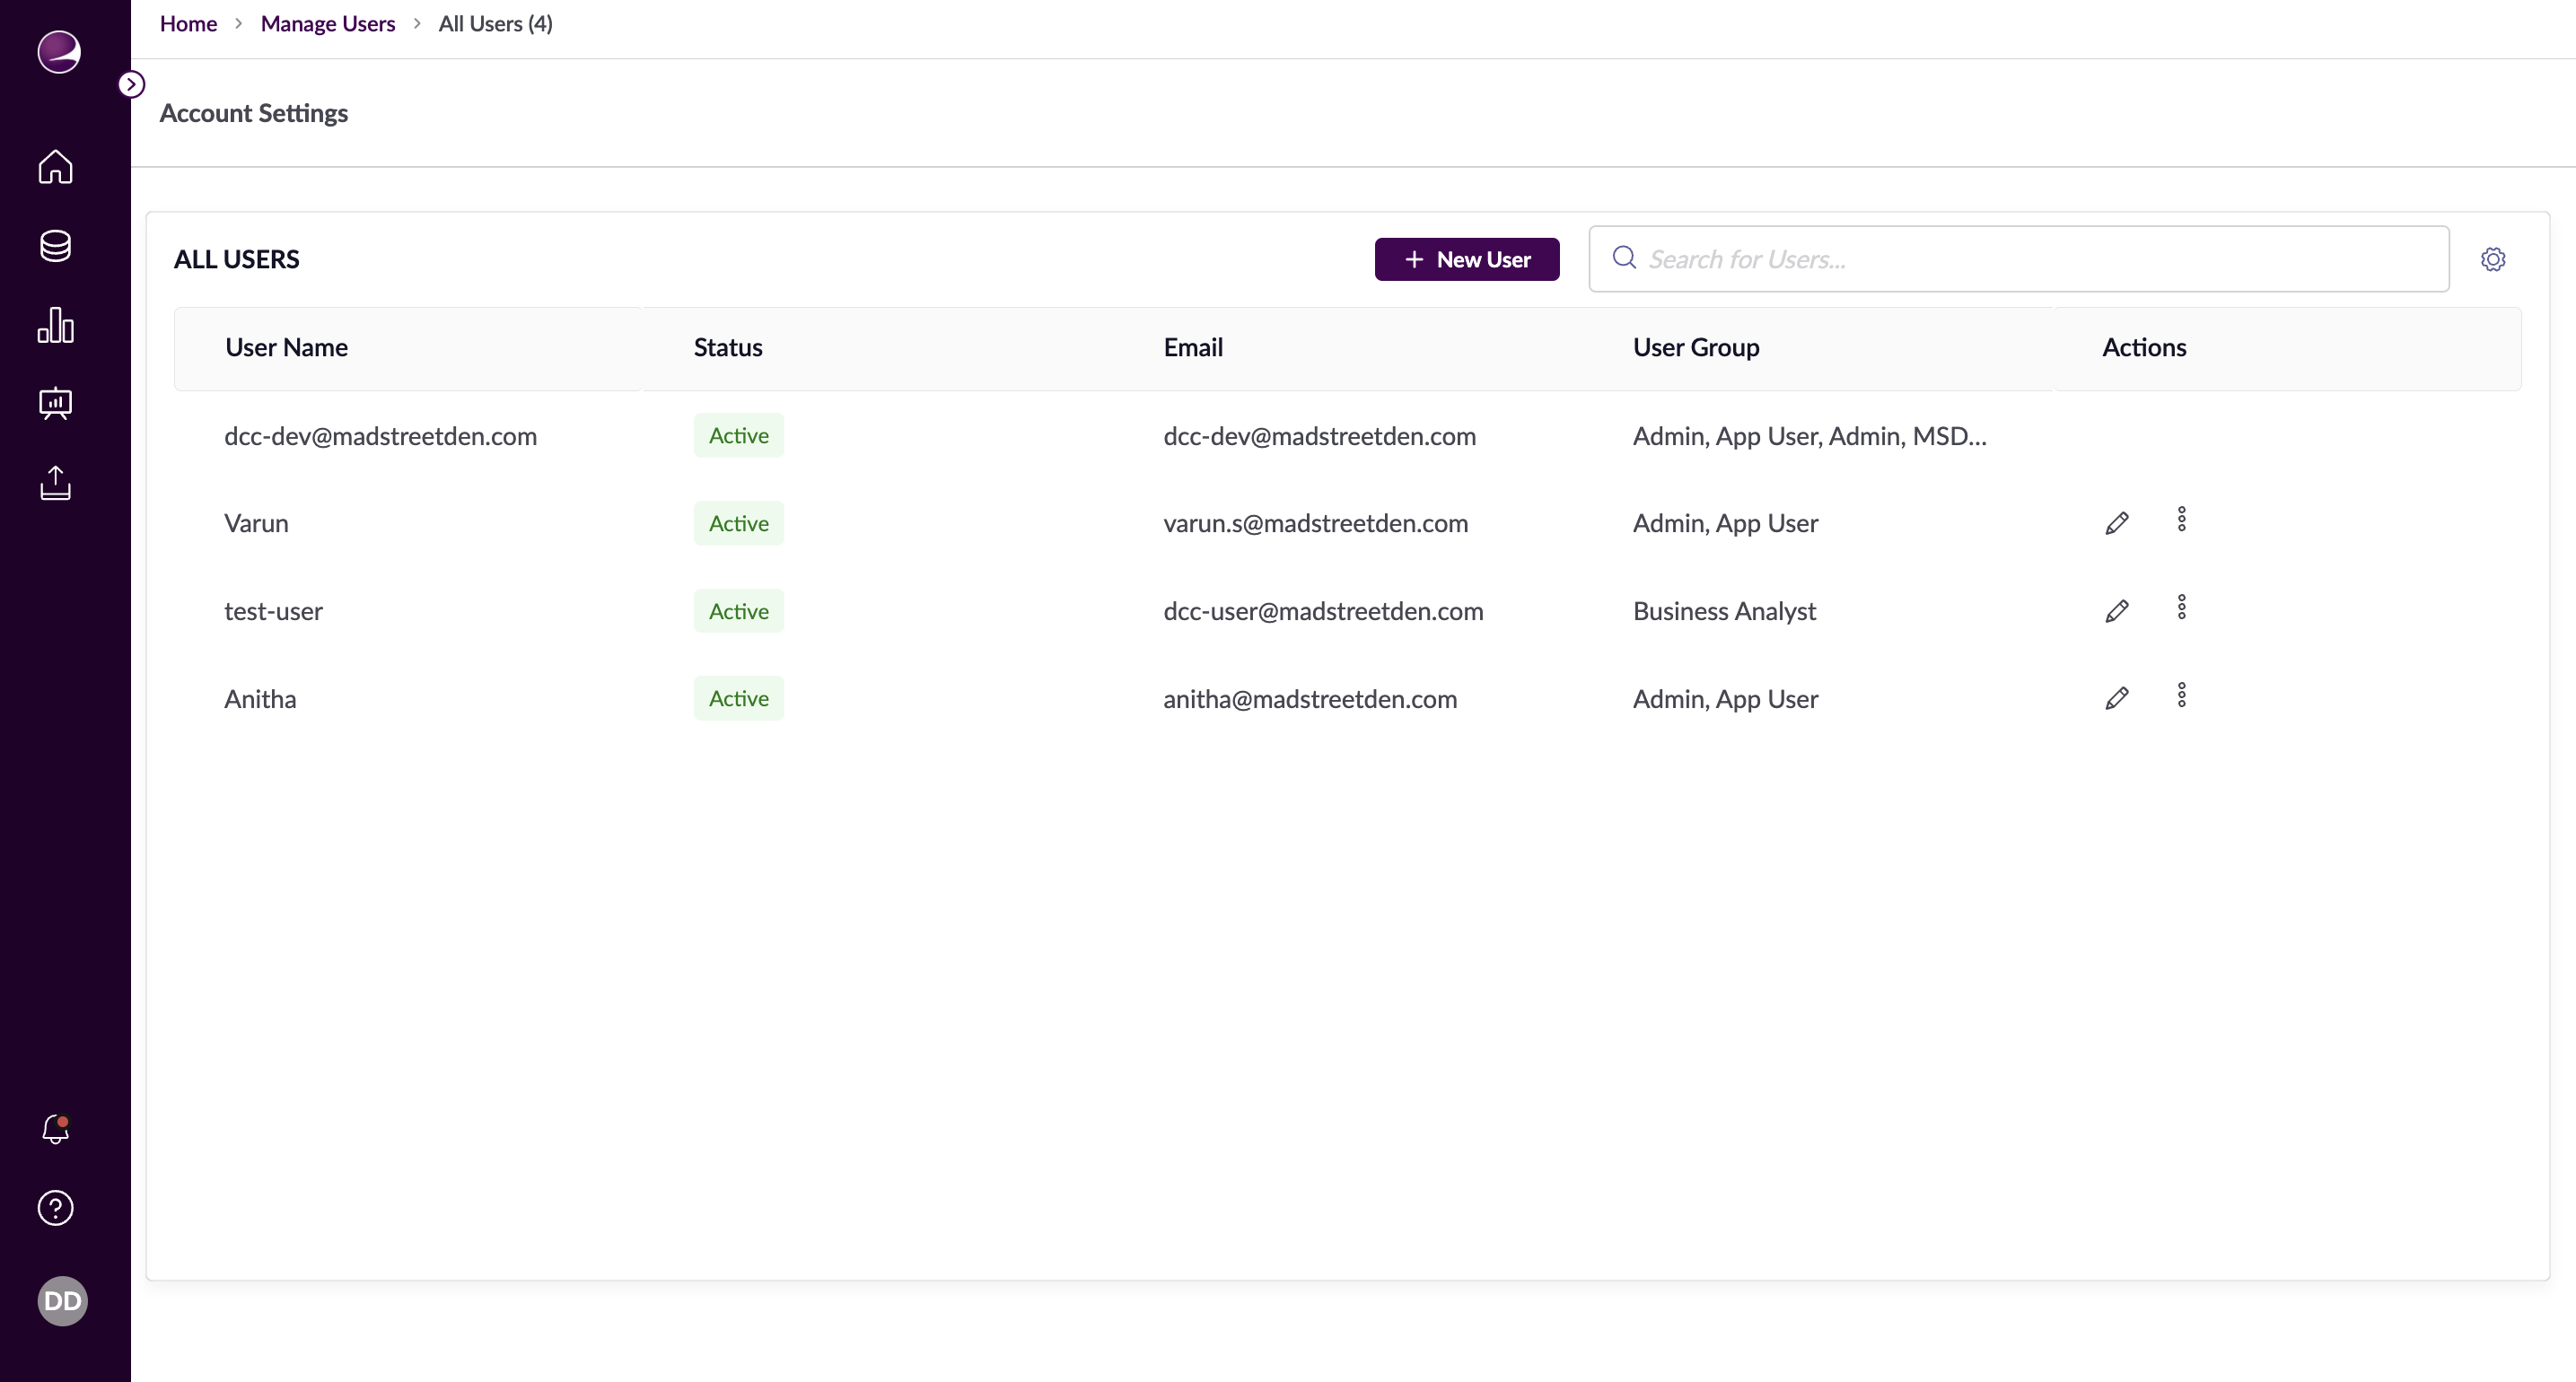The height and width of the screenshot is (1382, 2576).
Task: Click the presentation dashboard icon in sidebar
Action: point(55,404)
